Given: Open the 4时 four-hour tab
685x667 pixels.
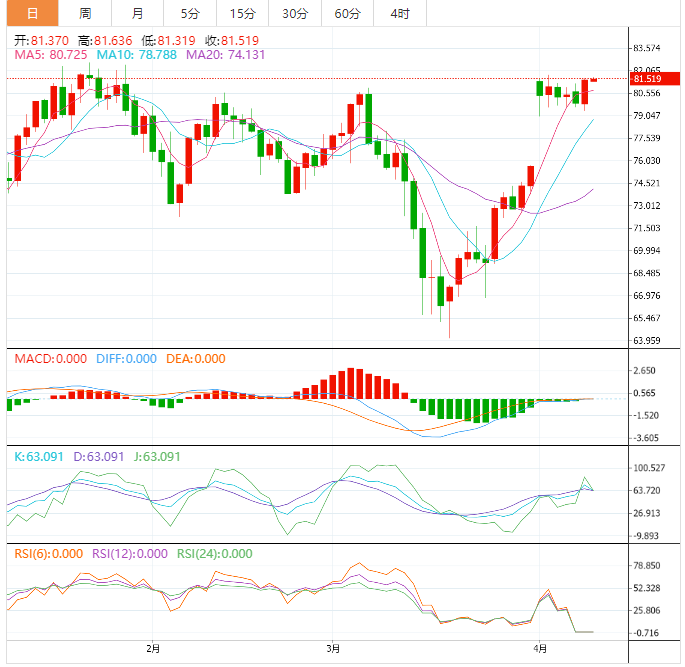Looking at the screenshot, I should (x=399, y=13).
